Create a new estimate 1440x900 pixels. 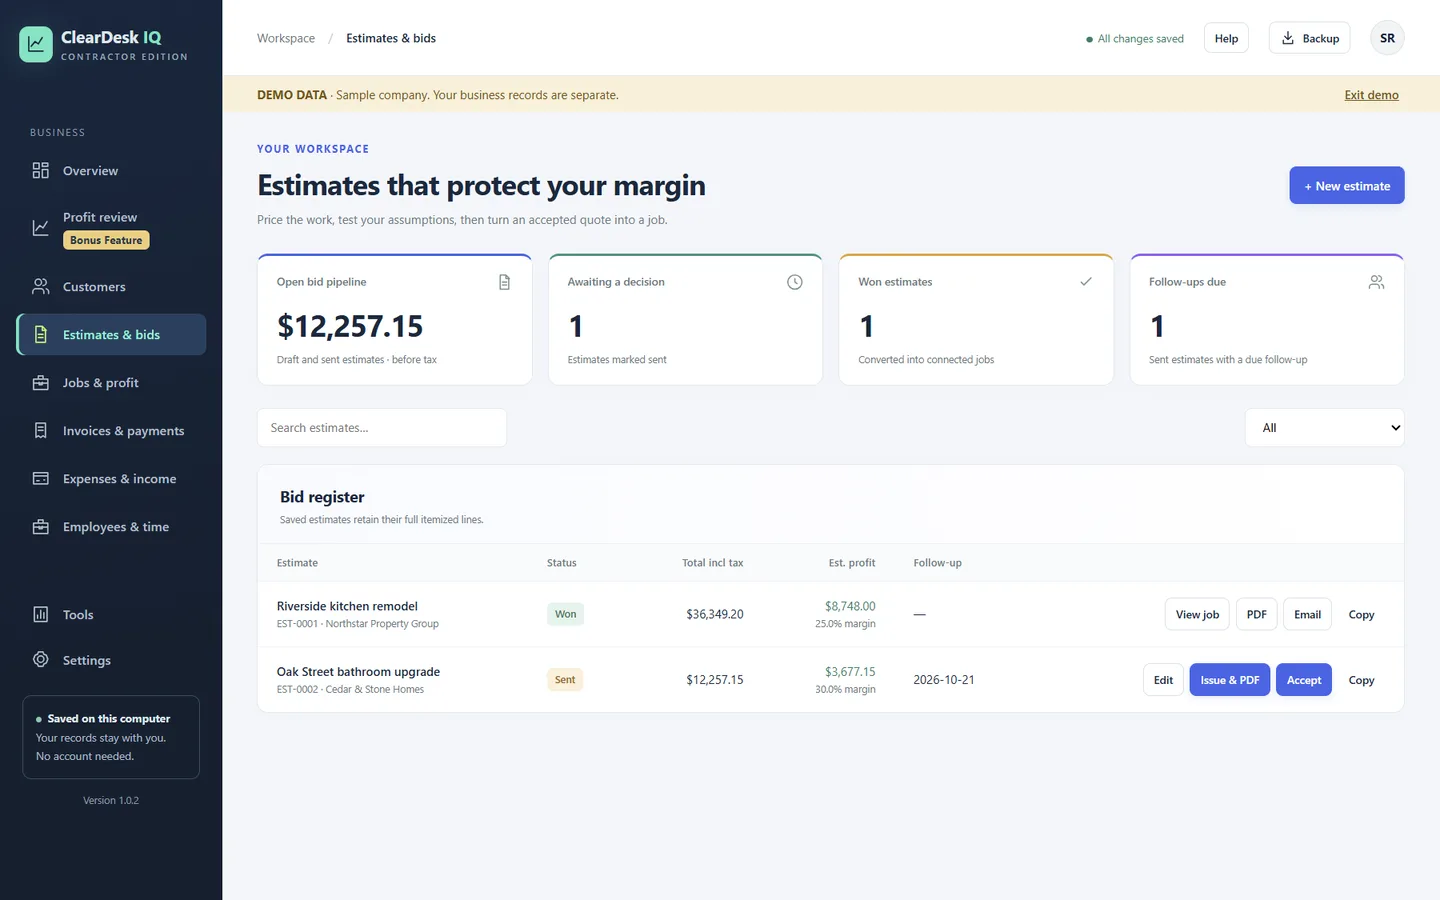(1347, 186)
